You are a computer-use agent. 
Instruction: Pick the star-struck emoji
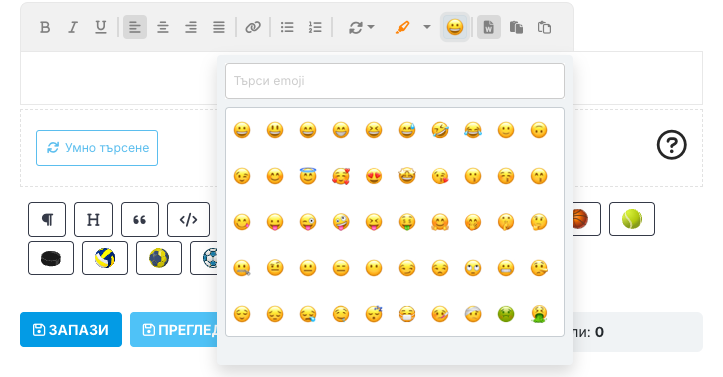click(407, 176)
